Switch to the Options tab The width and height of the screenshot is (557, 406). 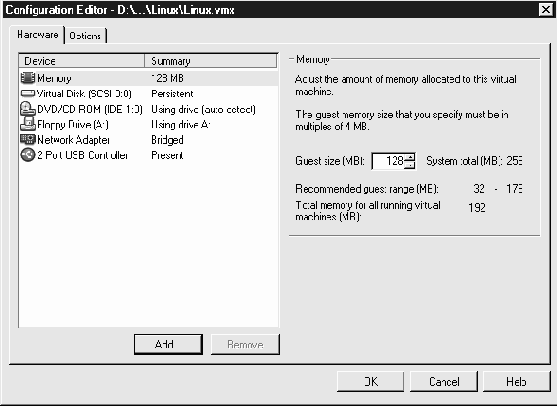[85, 36]
